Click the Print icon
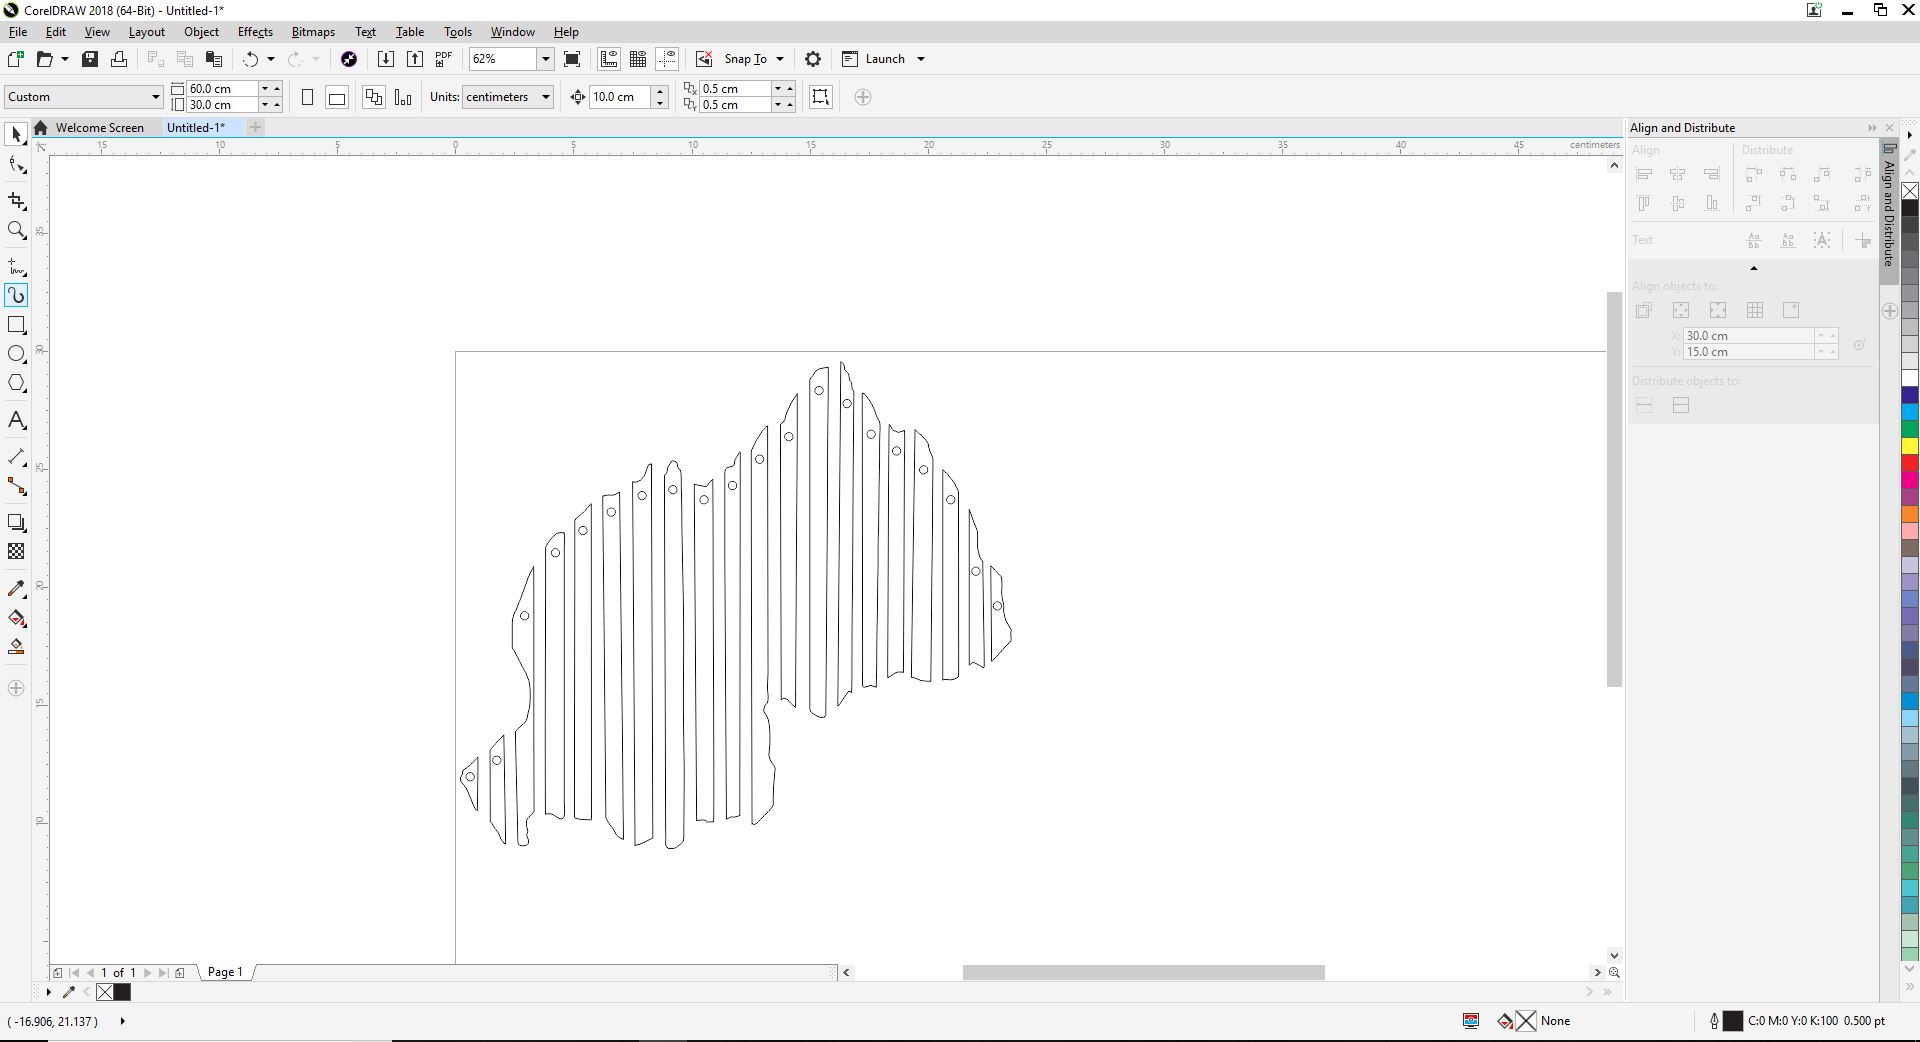Image resolution: width=1920 pixels, height=1042 pixels. click(x=119, y=59)
